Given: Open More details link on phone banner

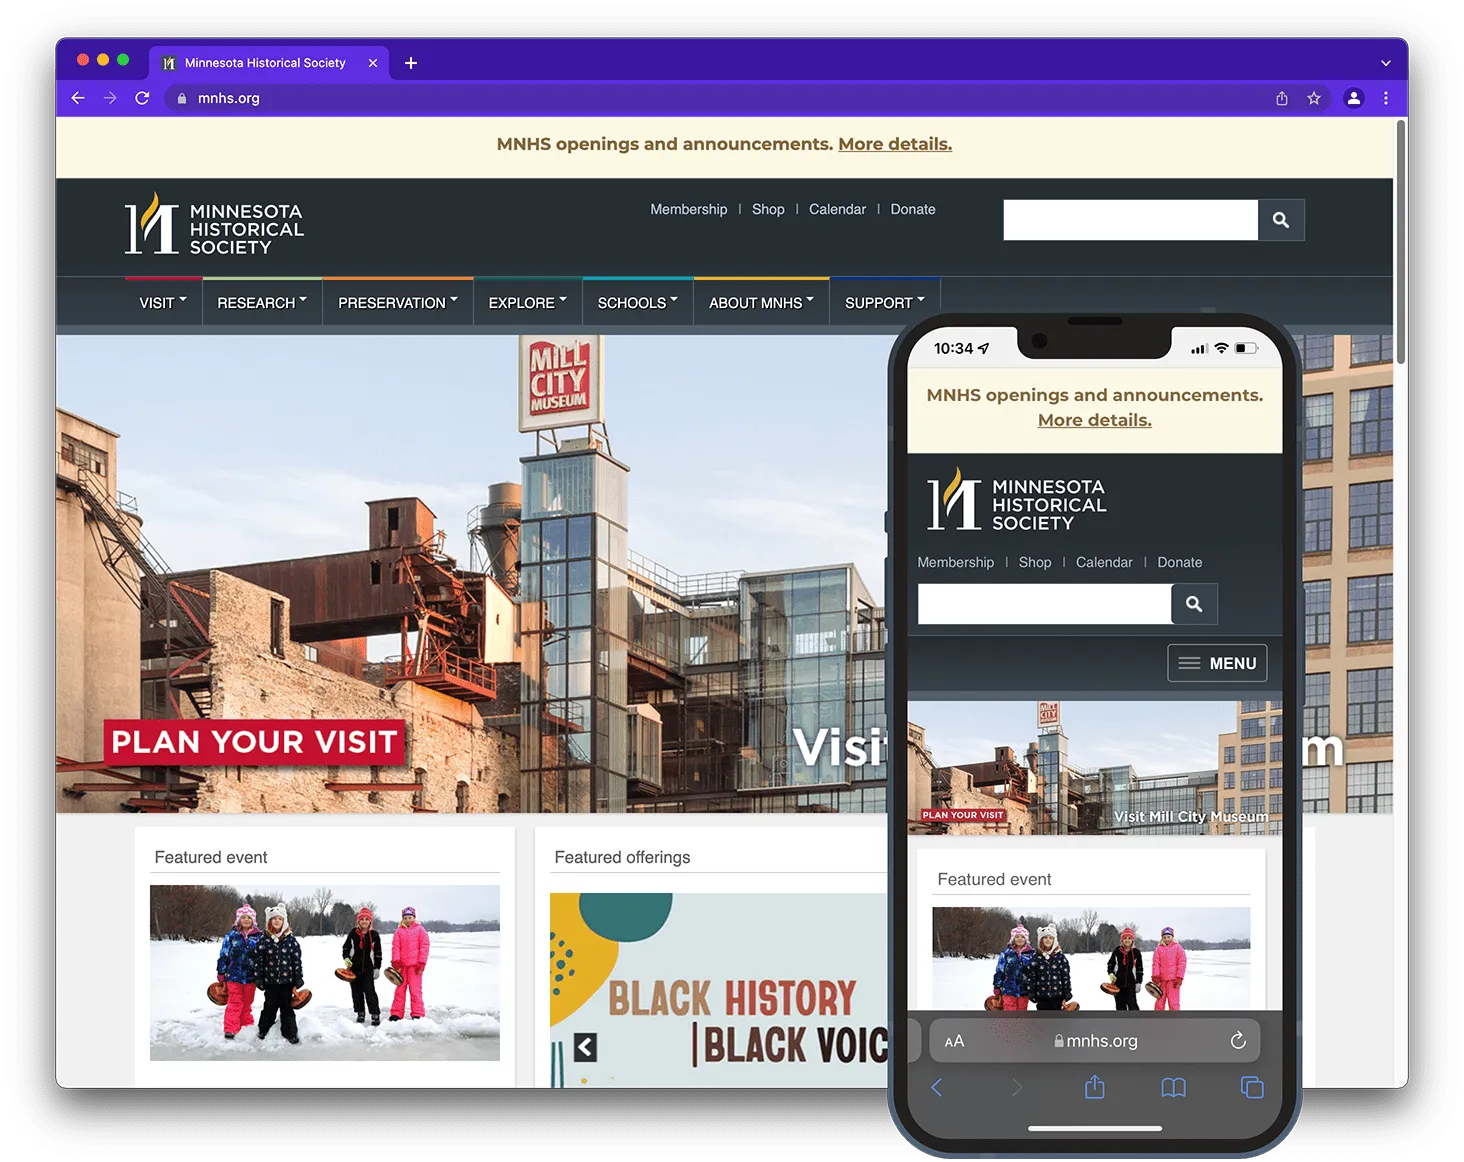Looking at the screenshot, I should pos(1095,420).
